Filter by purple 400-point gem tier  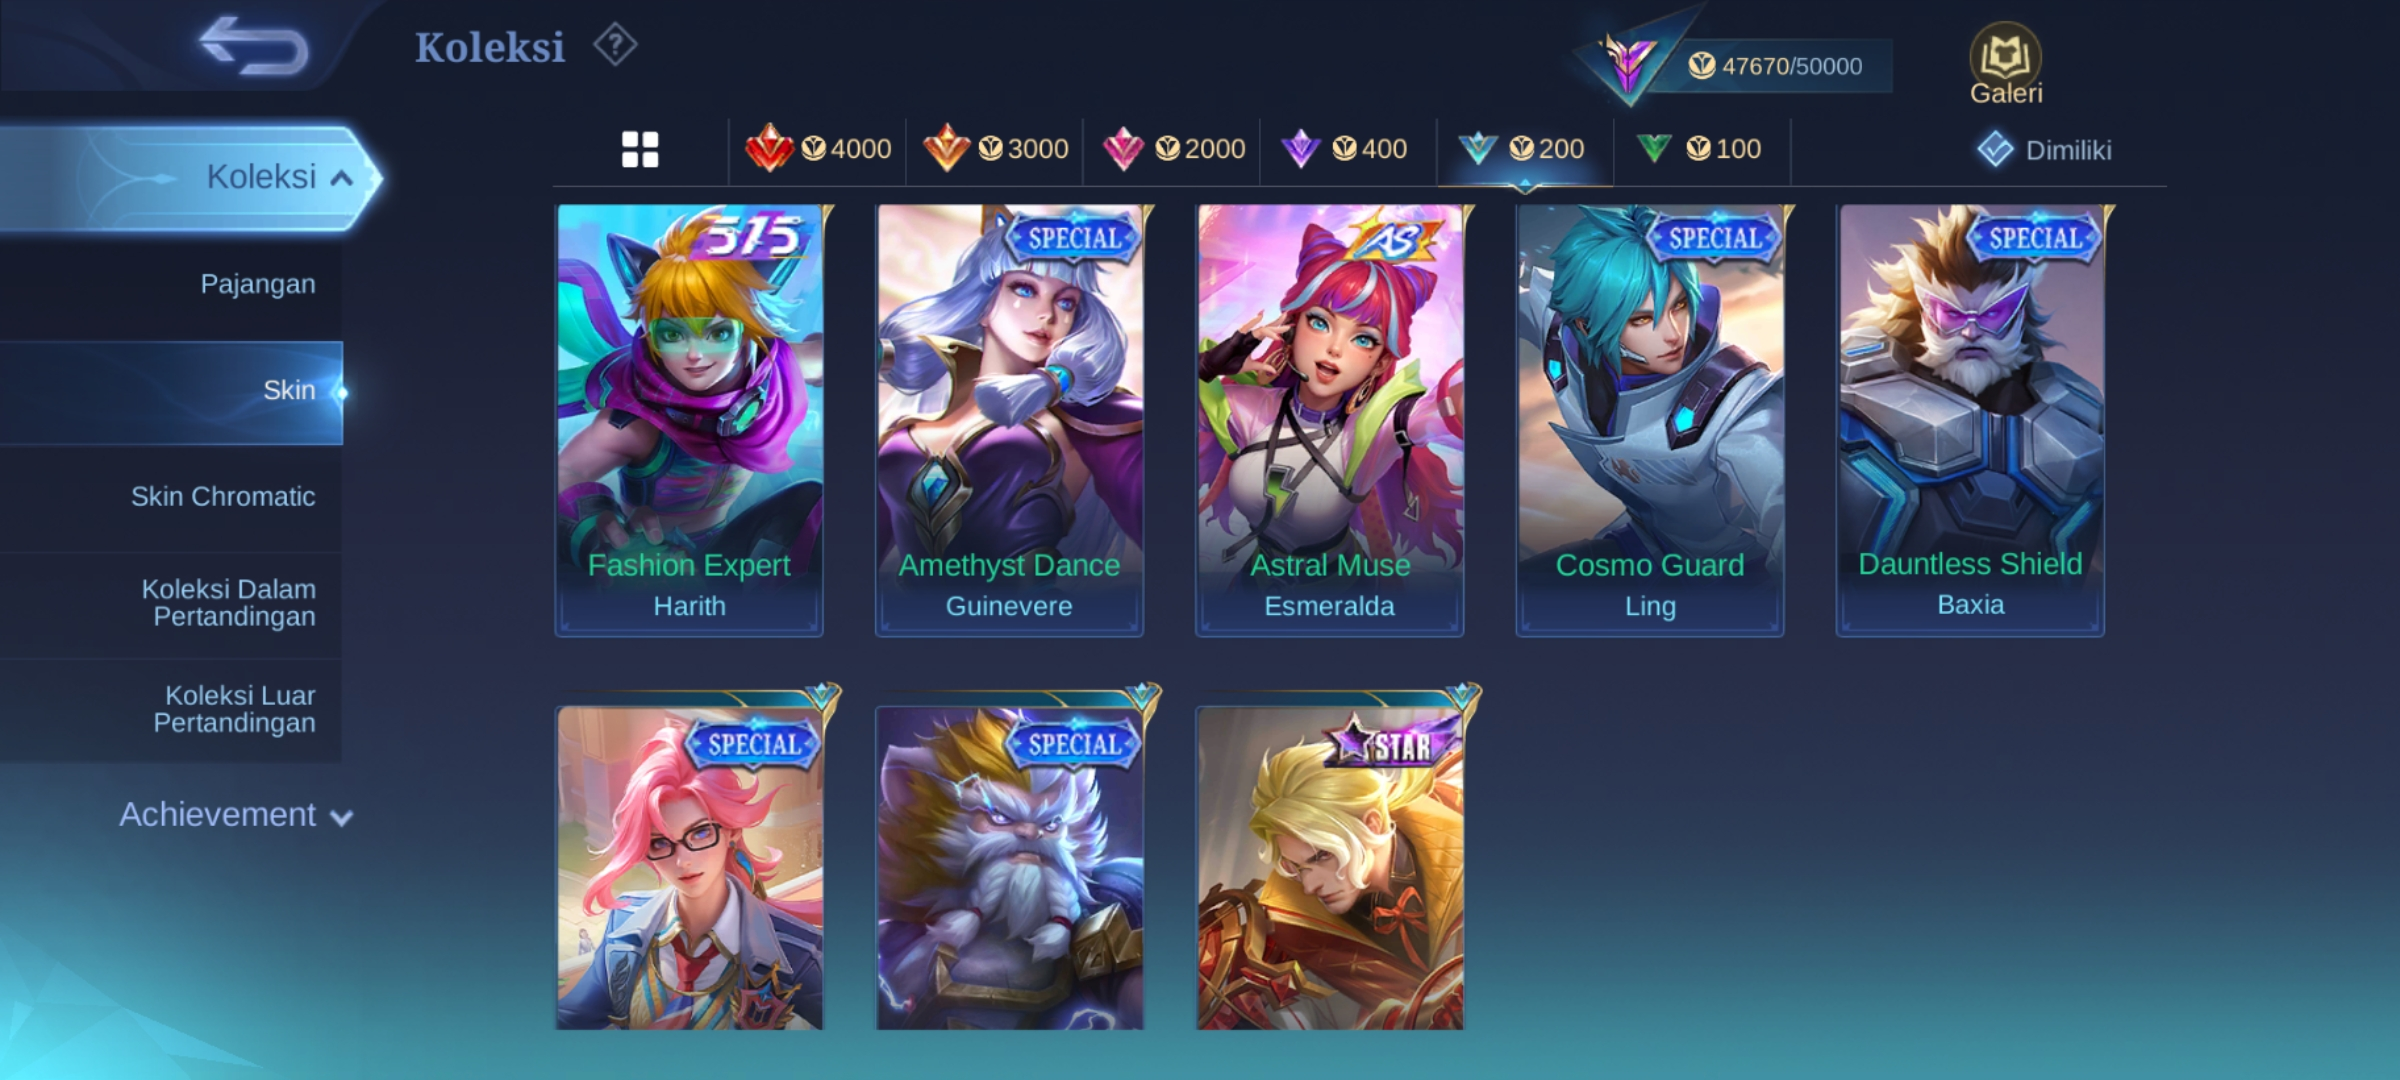1345,149
